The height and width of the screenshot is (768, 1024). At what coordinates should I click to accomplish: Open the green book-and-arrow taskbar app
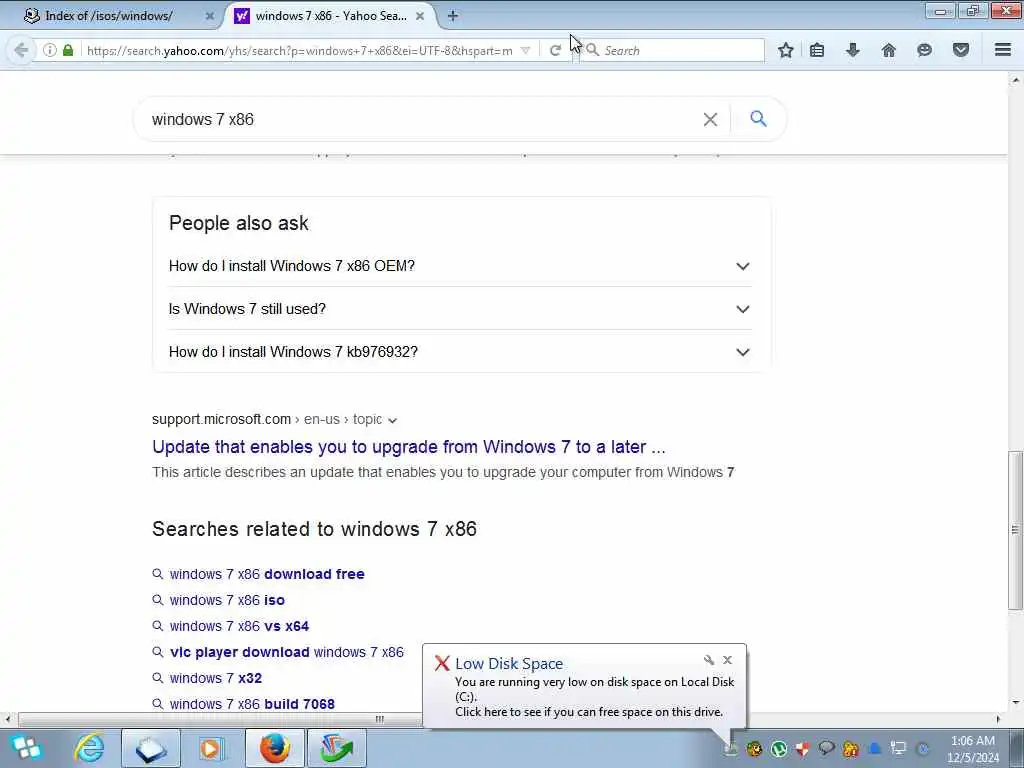[336, 748]
